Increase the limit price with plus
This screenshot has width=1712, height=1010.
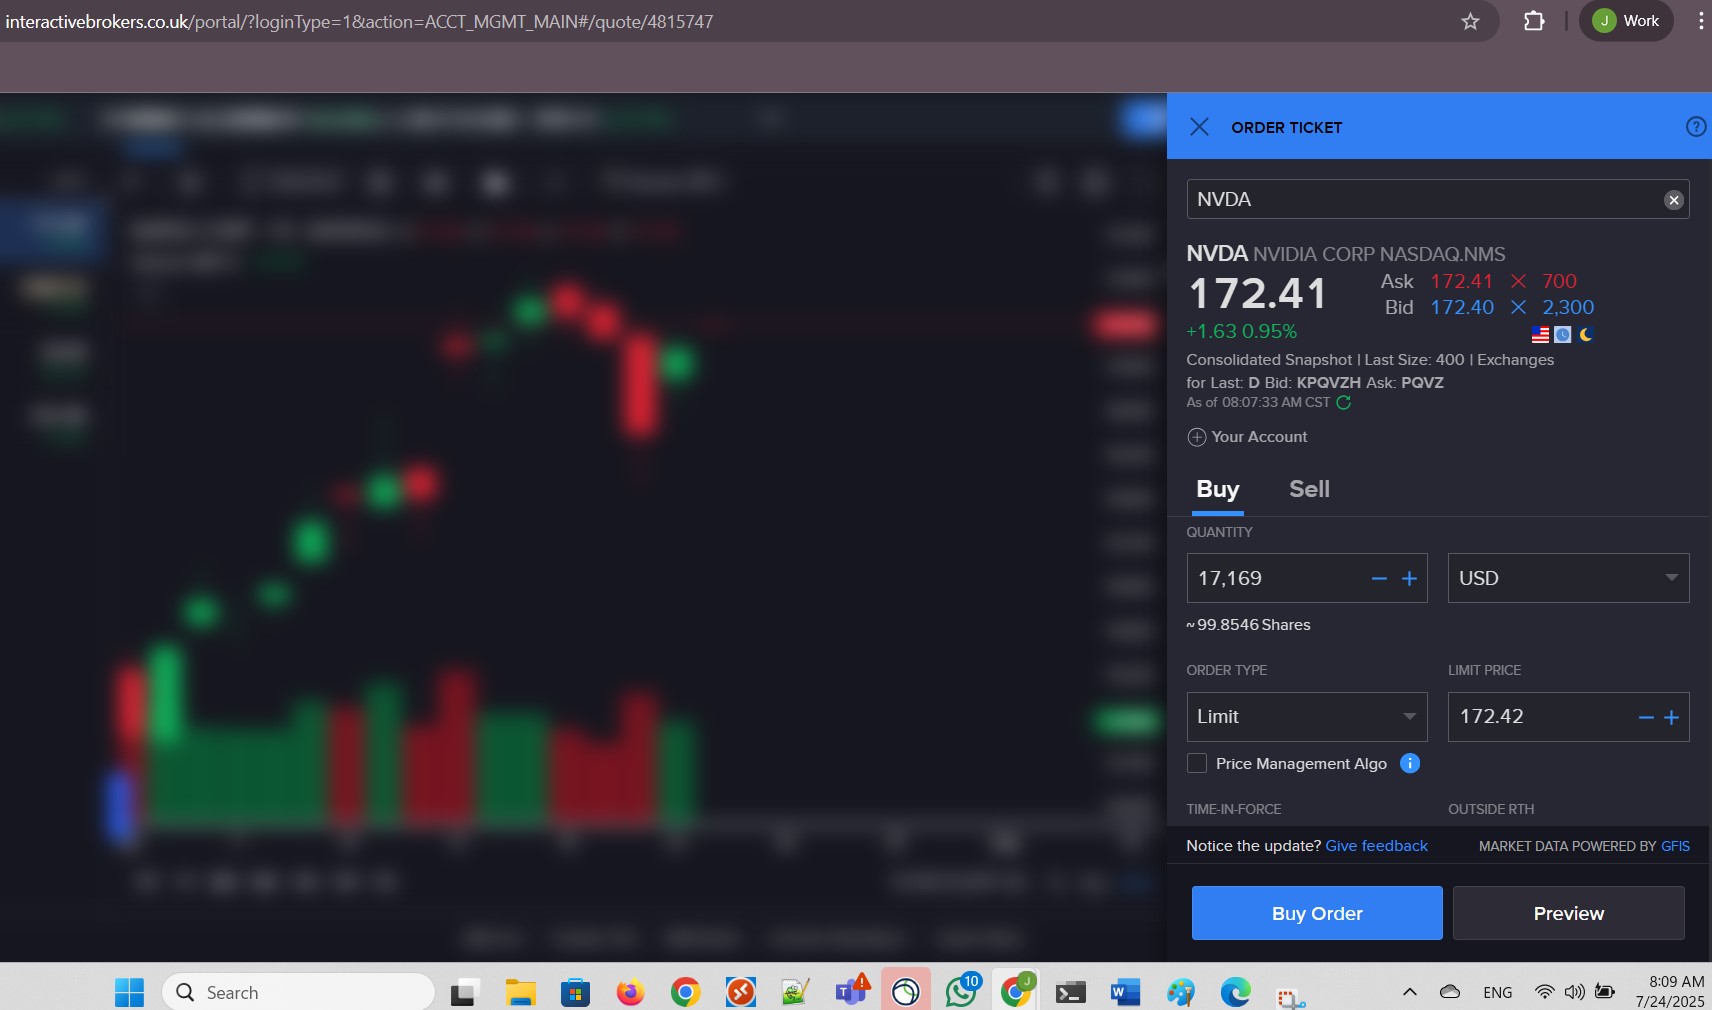pyautogui.click(x=1671, y=718)
